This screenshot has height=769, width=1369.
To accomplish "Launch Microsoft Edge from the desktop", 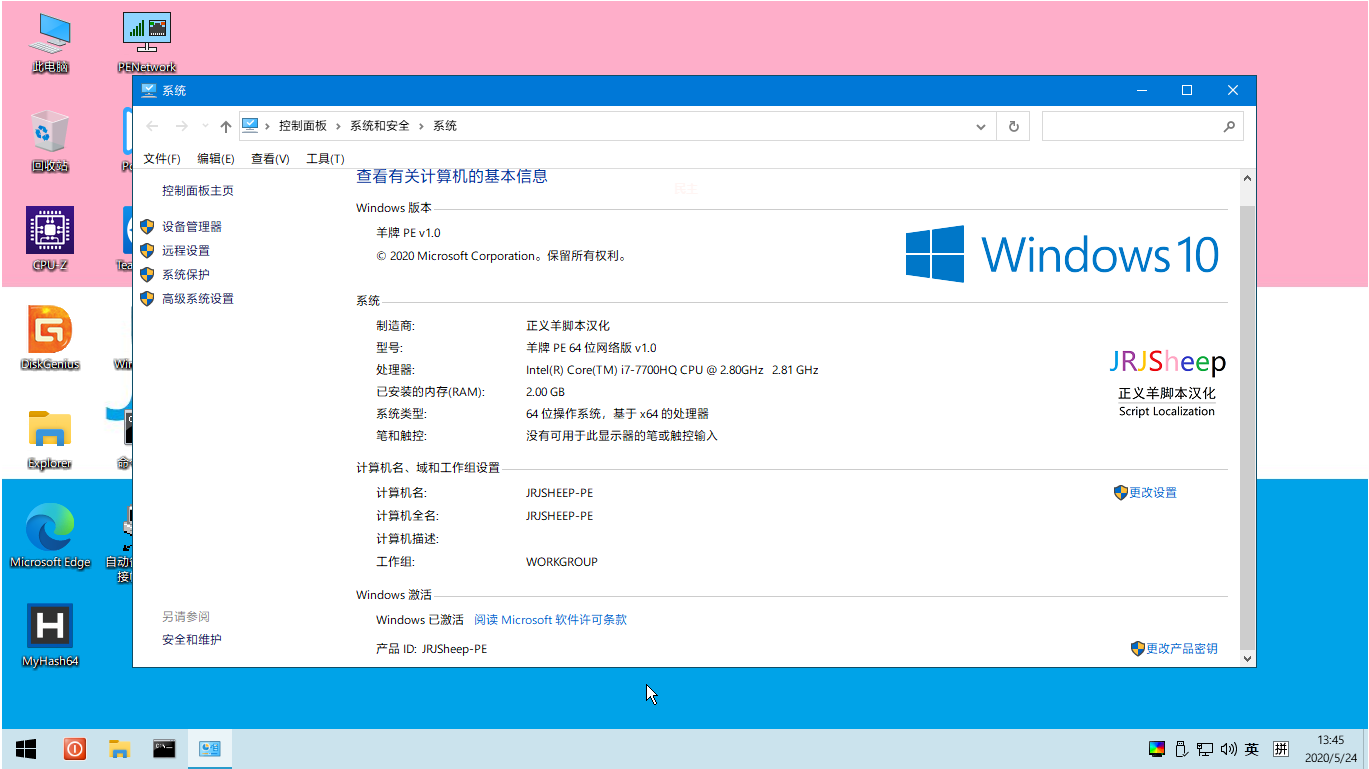I will coord(50,537).
